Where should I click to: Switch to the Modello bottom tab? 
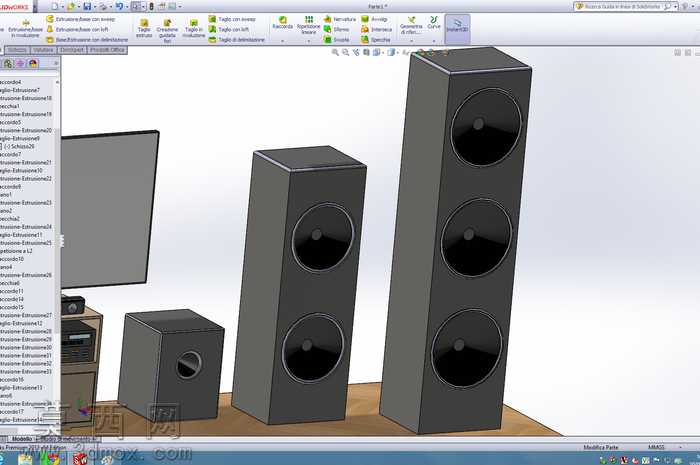coord(21,439)
